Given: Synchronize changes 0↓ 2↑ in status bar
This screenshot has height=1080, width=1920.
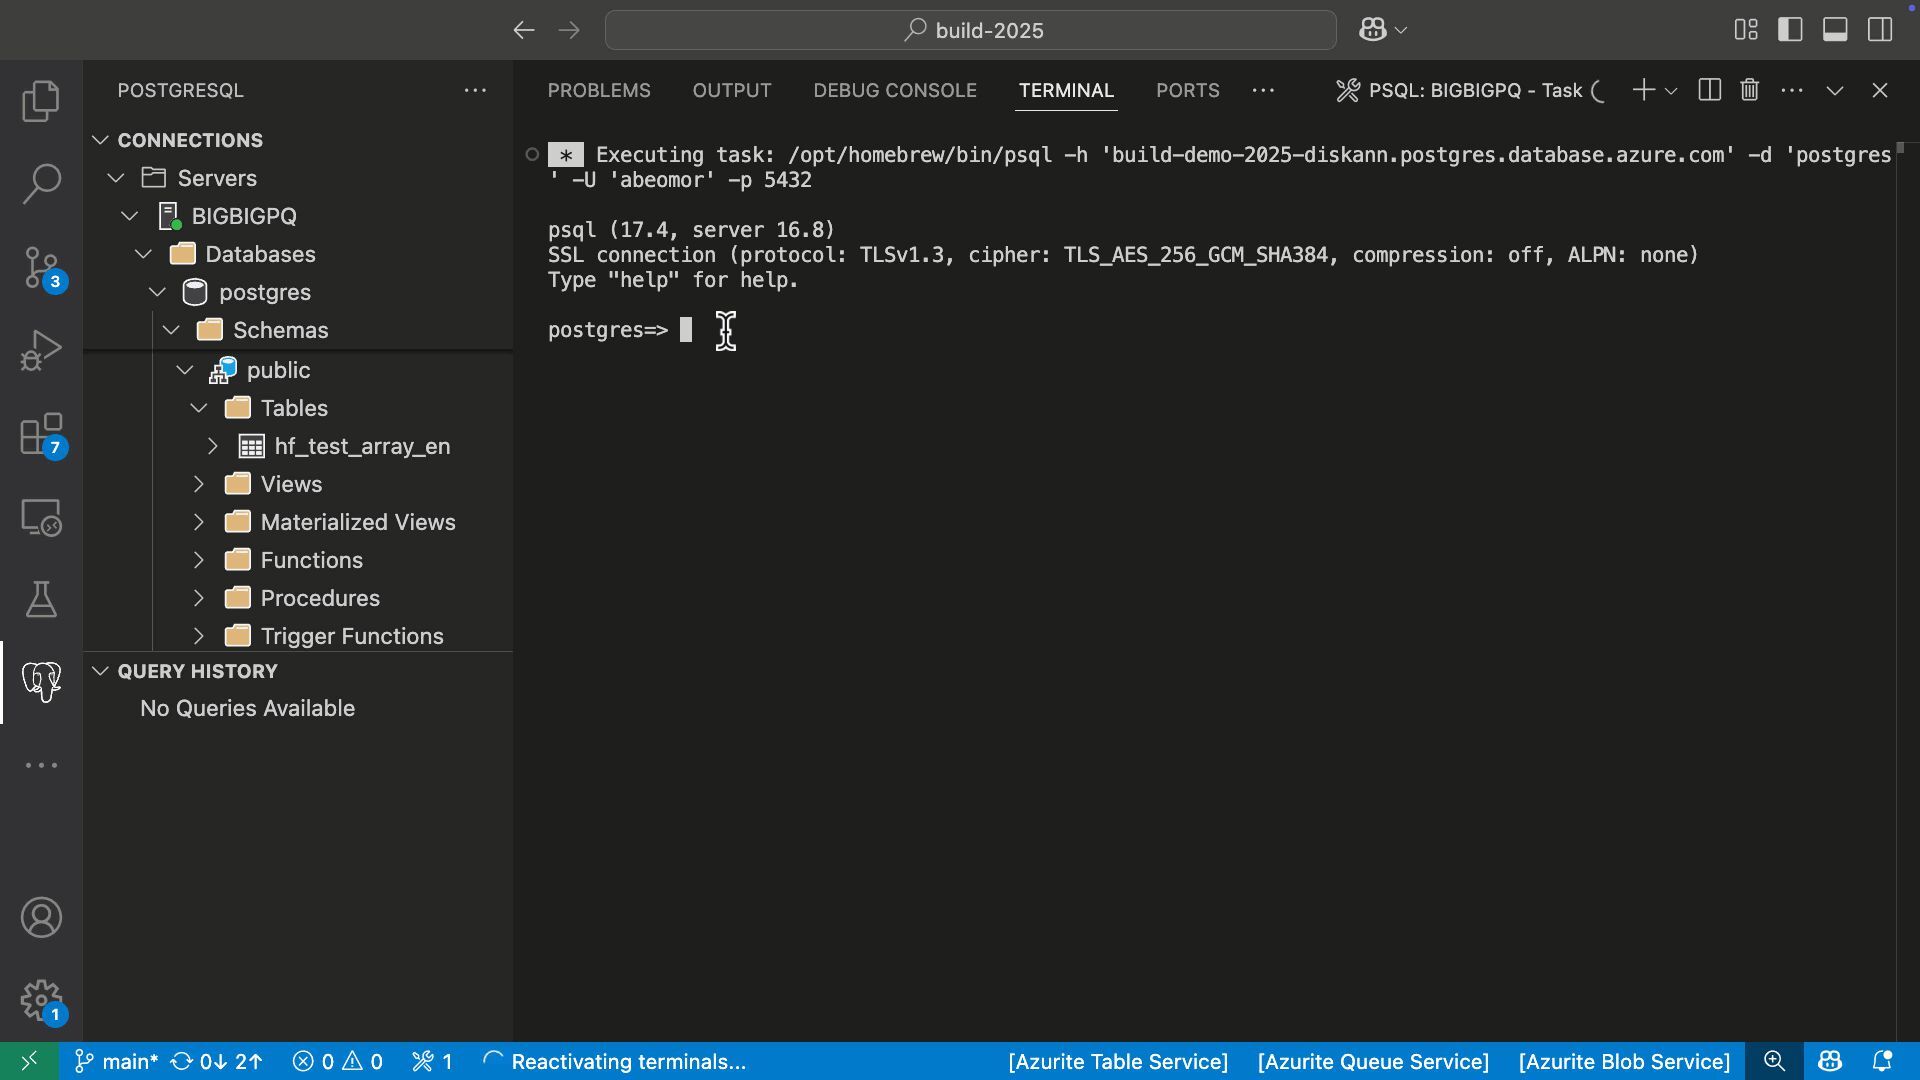Looking at the screenshot, I should tap(216, 1061).
